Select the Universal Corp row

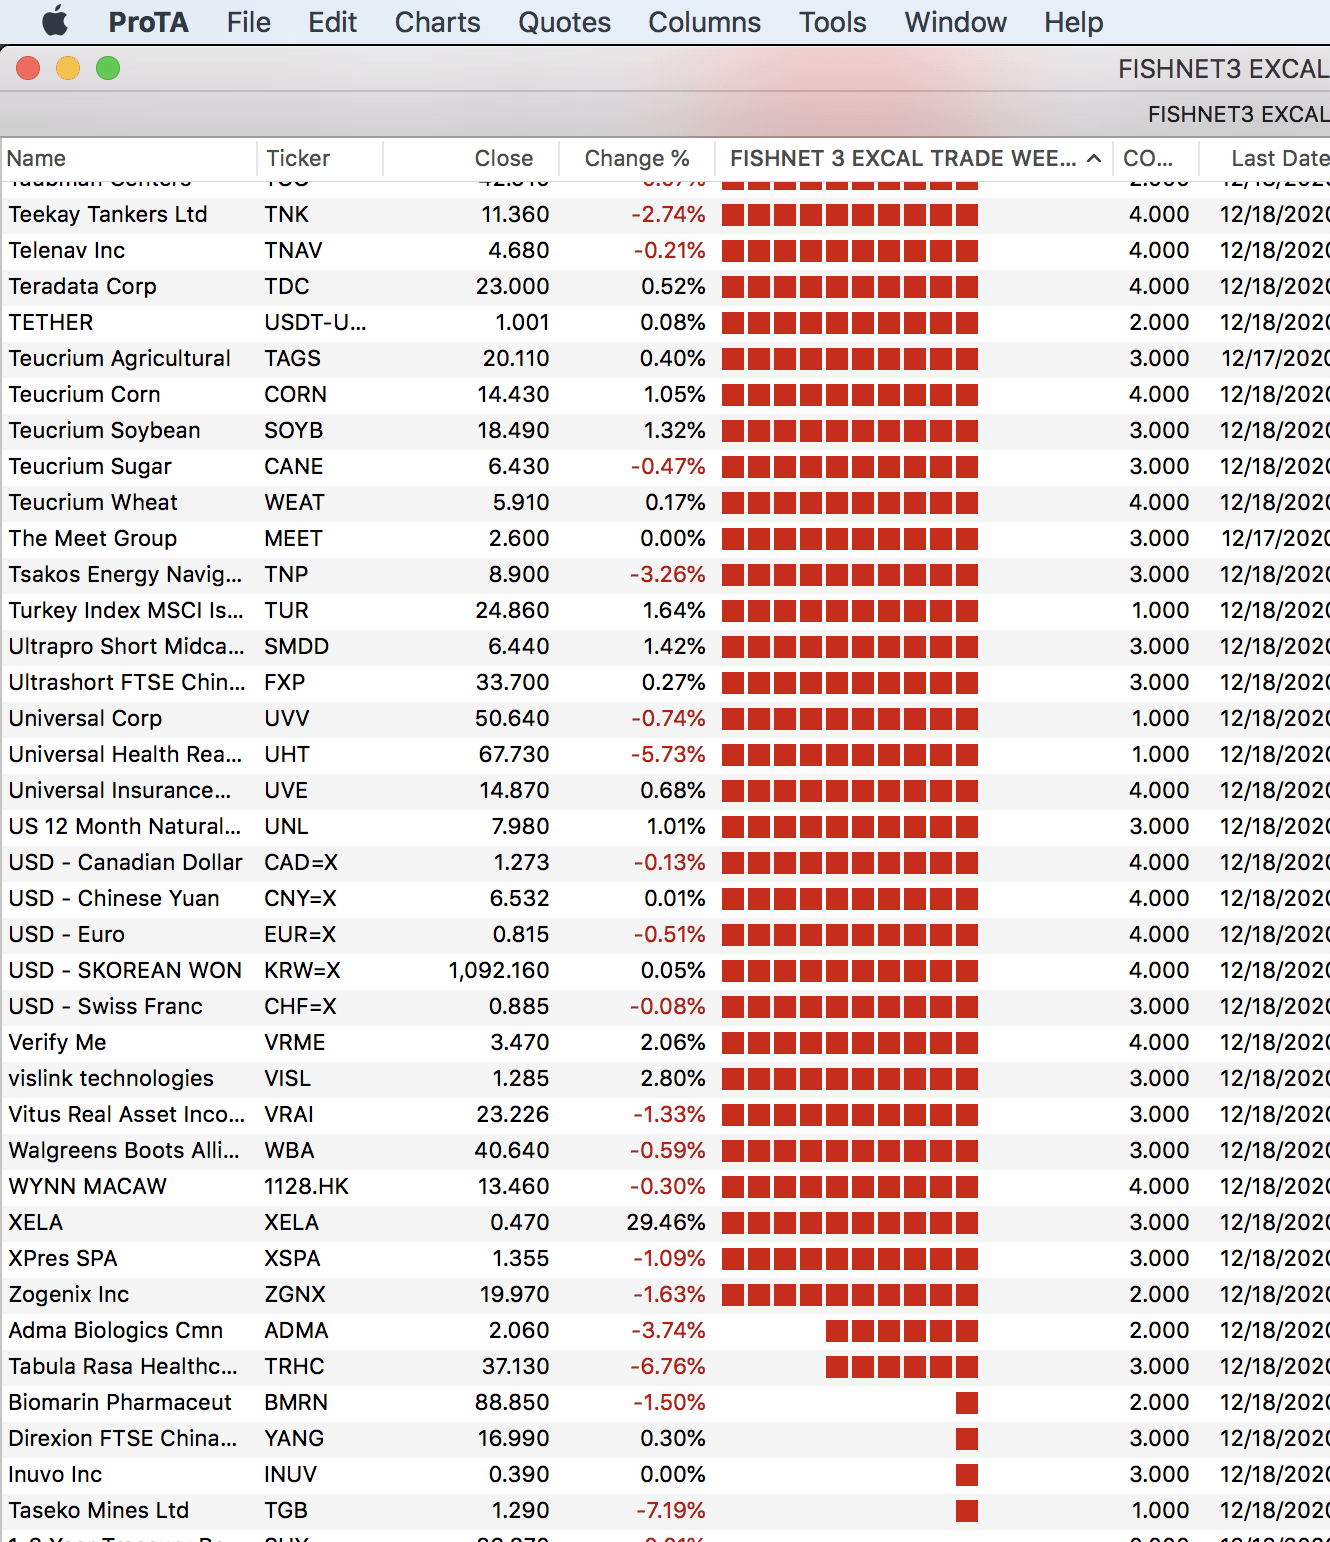pyautogui.click(x=665, y=718)
